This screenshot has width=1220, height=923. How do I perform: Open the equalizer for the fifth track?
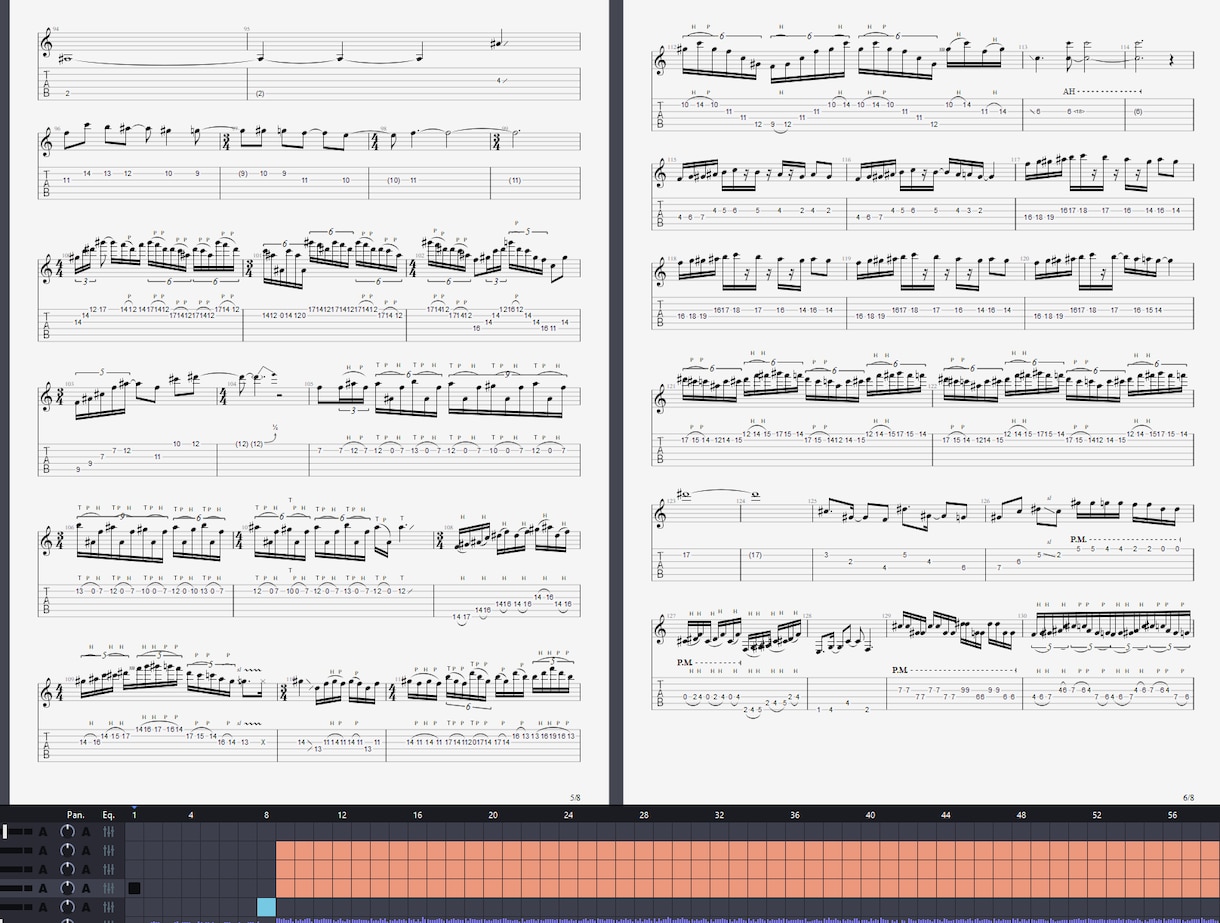coord(109,906)
